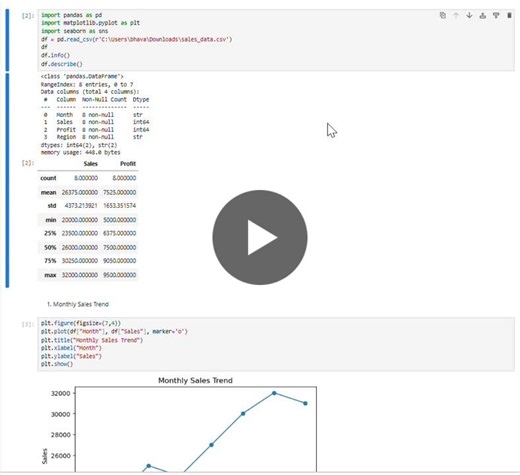The width and height of the screenshot is (520, 475).
Task: Click the max Profit value 9500.000000
Action: 119,275
